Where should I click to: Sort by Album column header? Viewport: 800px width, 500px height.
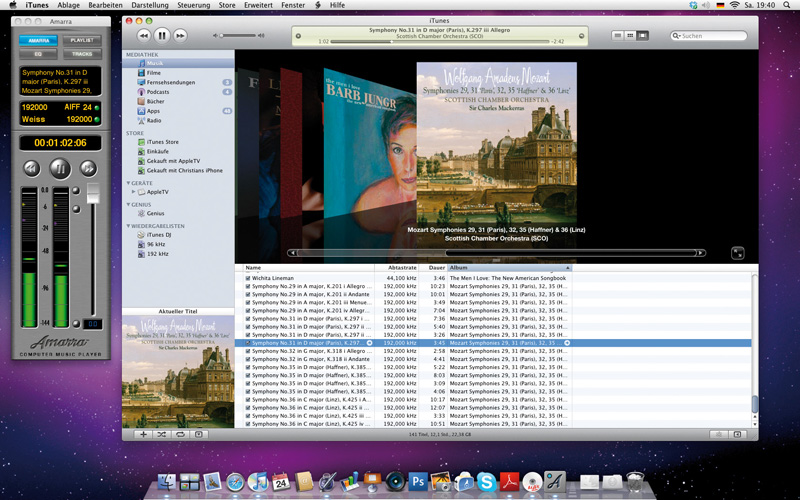509,267
